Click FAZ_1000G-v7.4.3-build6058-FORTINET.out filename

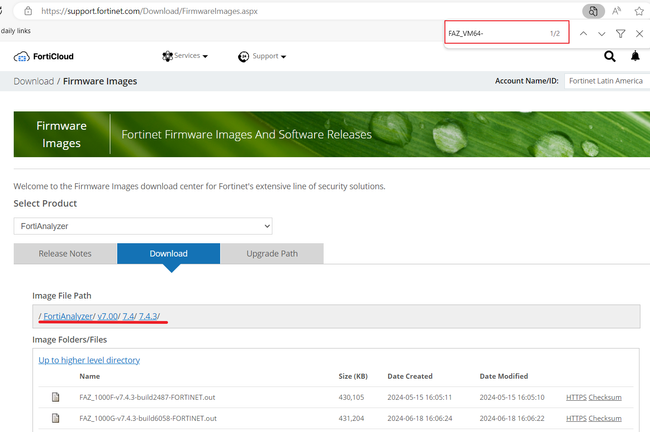click(148, 418)
